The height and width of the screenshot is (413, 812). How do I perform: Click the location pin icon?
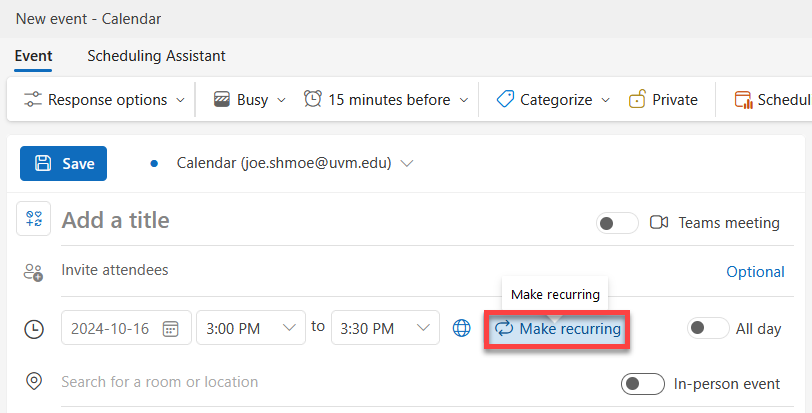tap(34, 381)
